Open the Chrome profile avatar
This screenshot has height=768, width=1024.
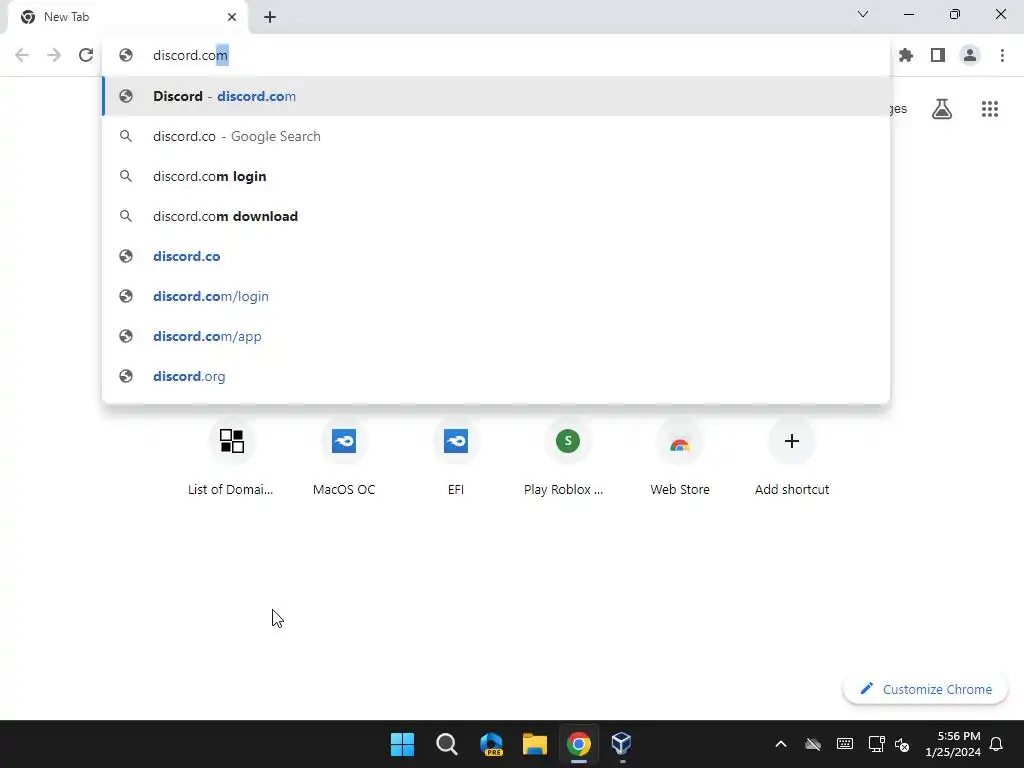(x=970, y=55)
